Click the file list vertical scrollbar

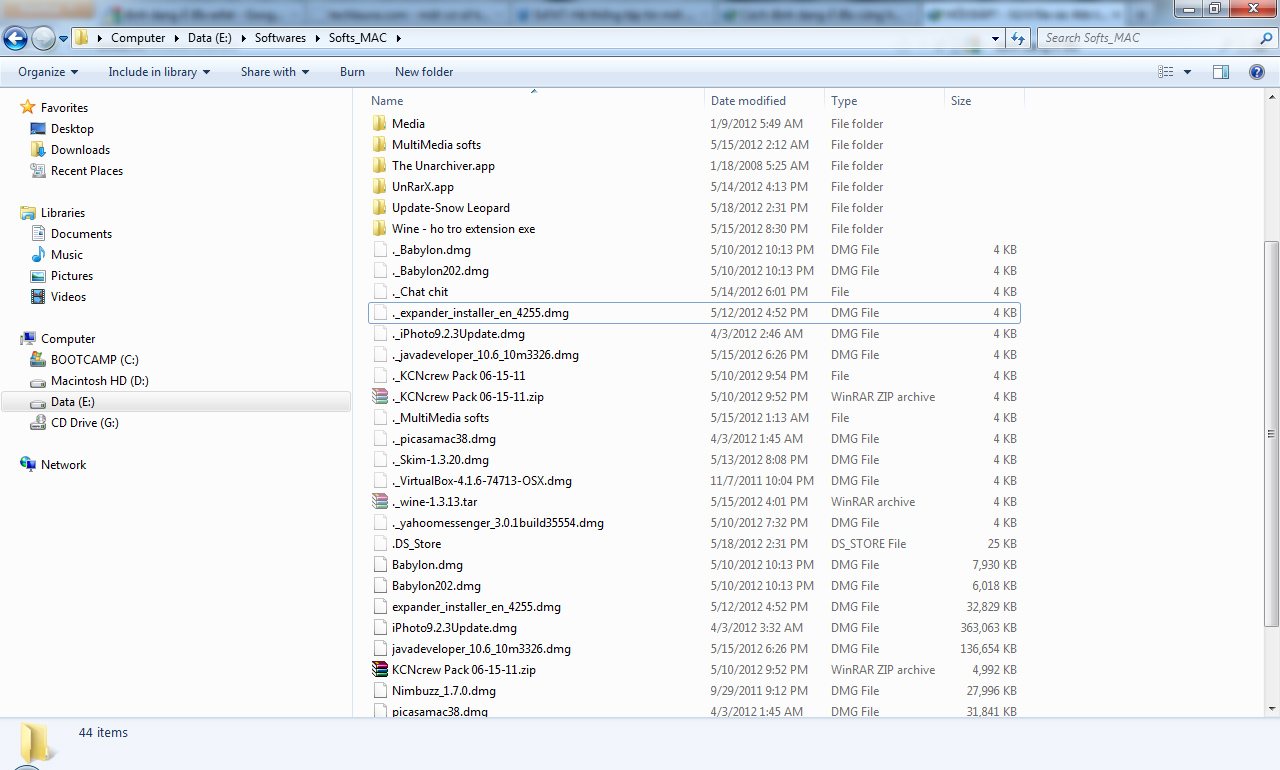[1271, 433]
